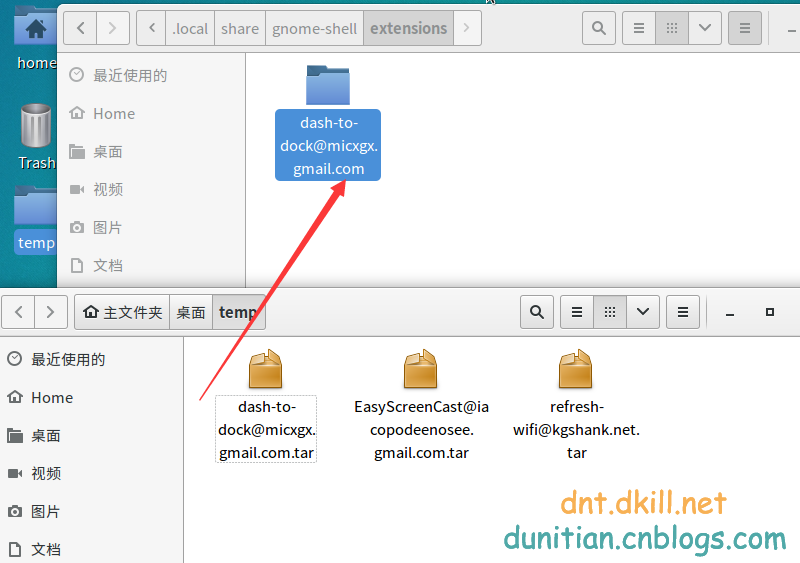The width and height of the screenshot is (800, 563).
Task: Select the dash-to-dock@micxgx.gmail.com folder
Action: (x=328, y=123)
